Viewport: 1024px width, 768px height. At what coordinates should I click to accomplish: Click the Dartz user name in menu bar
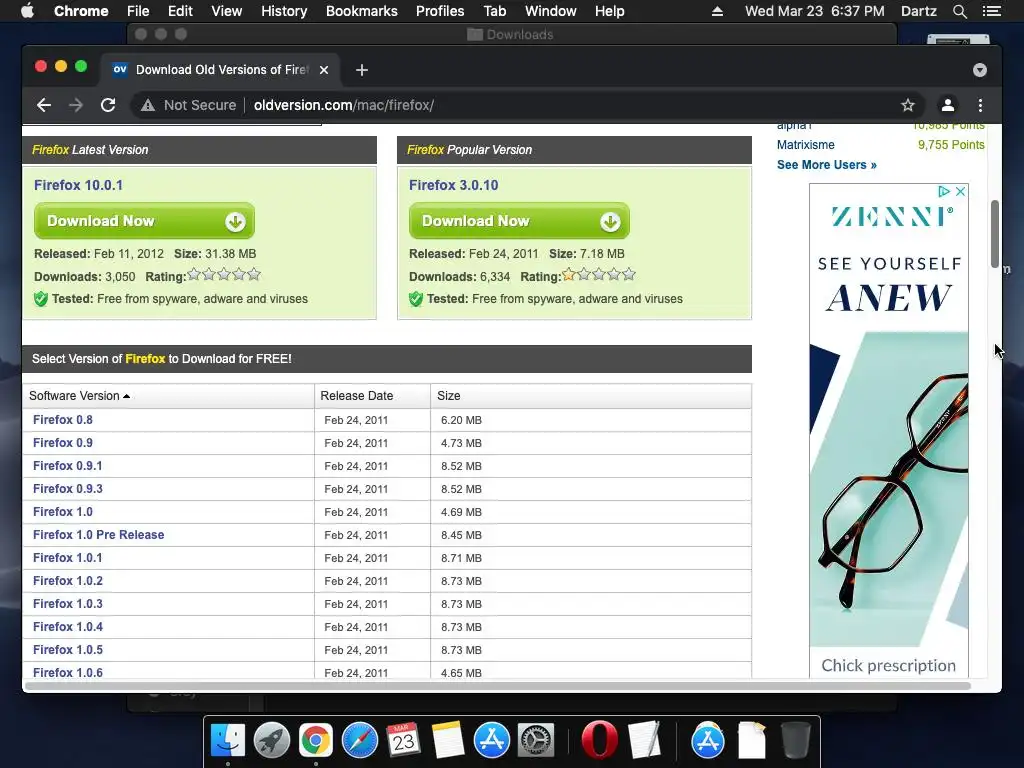(918, 11)
